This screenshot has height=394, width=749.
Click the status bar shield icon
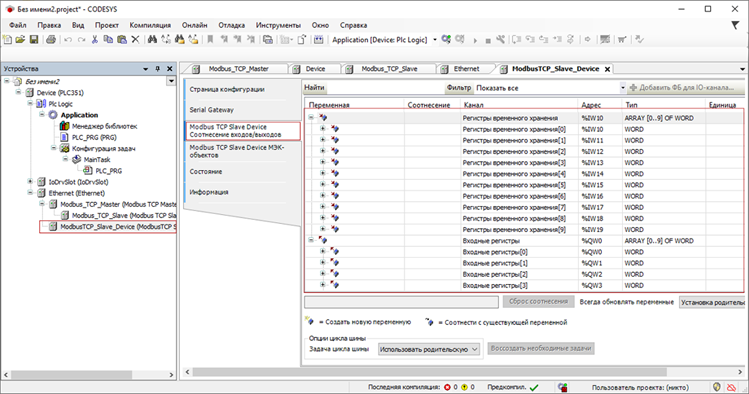(717, 387)
